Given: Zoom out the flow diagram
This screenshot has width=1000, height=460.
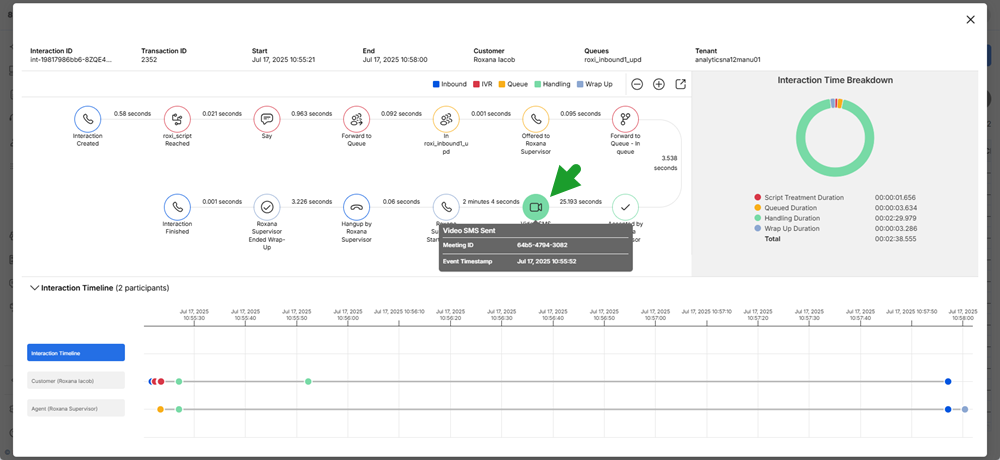Looking at the screenshot, I should pyautogui.click(x=636, y=84).
